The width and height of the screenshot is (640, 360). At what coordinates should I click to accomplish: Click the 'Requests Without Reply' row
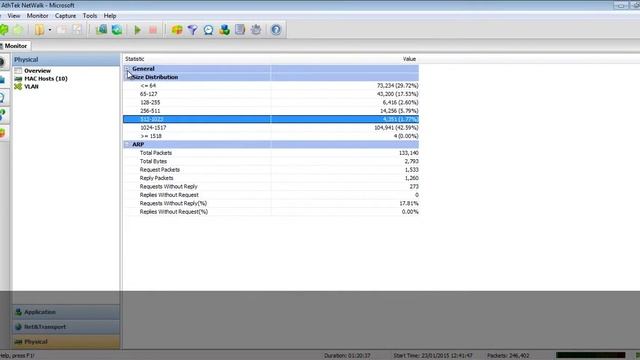click(x=271, y=186)
